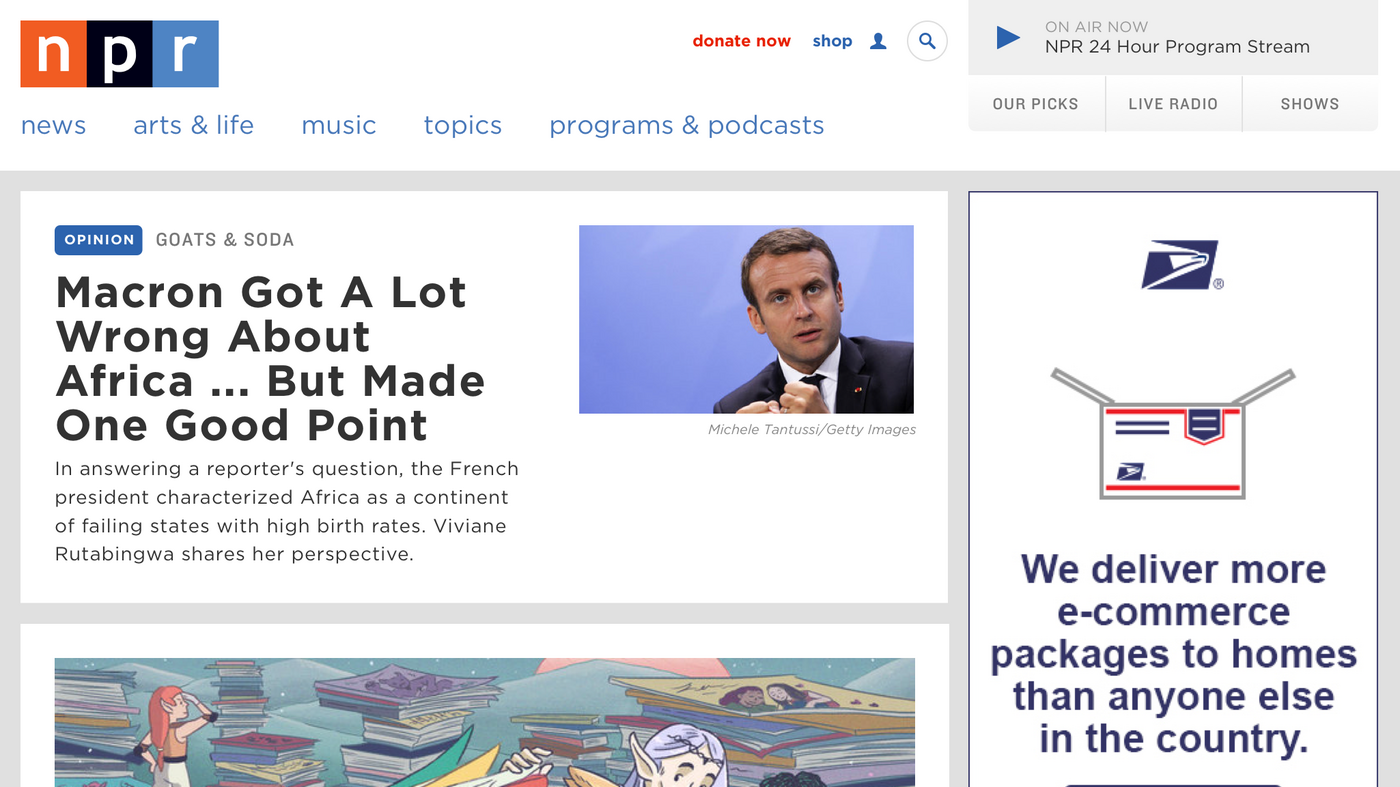Open programs & podcasts
The height and width of the screenshot is (787, 1400).
[x=686, y=124]
